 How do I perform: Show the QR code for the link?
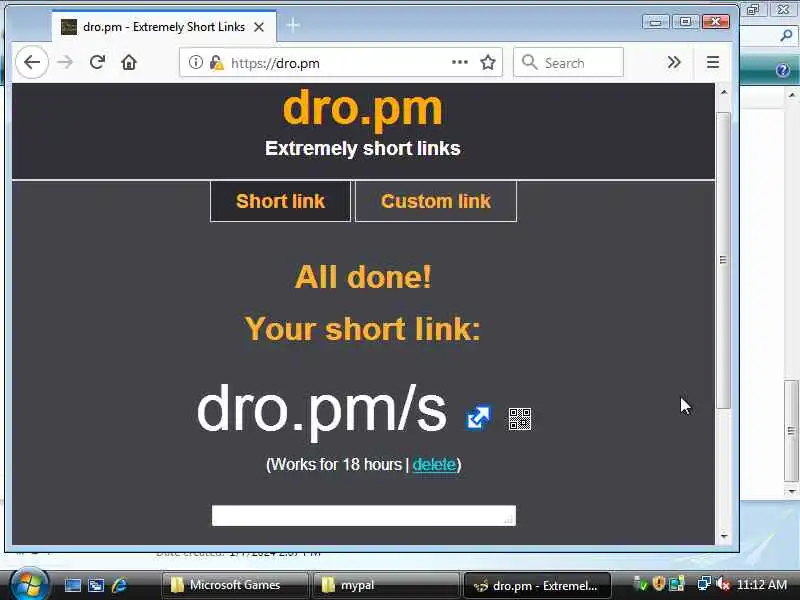tap(520, 419)
